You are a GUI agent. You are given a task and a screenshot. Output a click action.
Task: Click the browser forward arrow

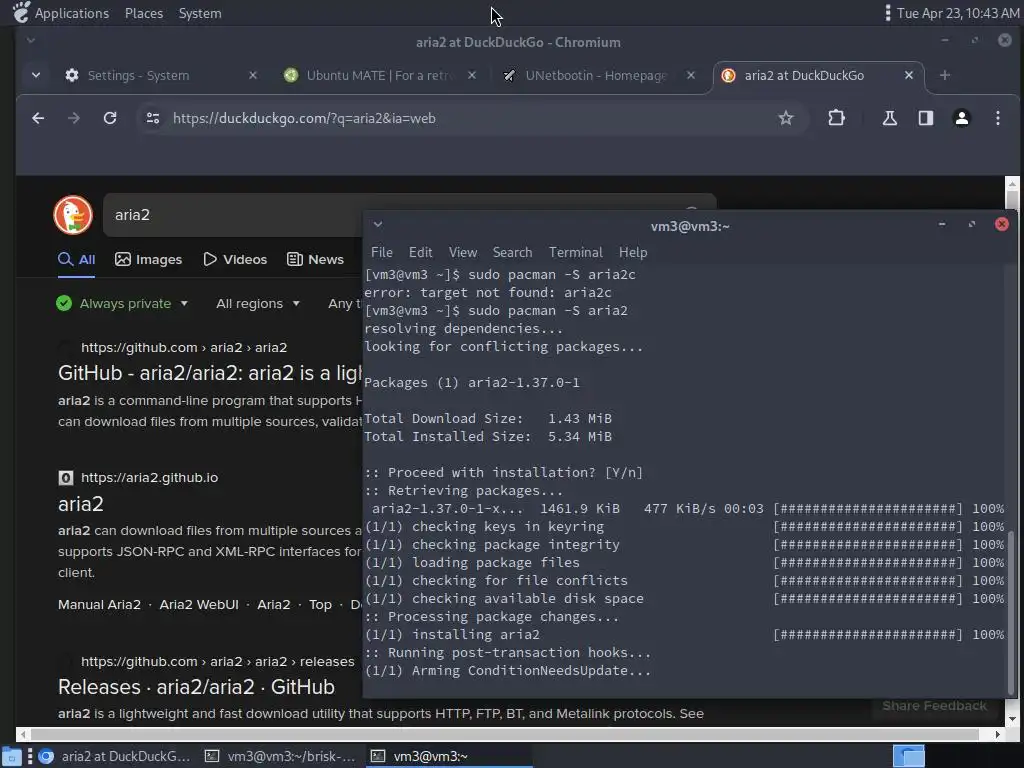(x=74, y=118)
